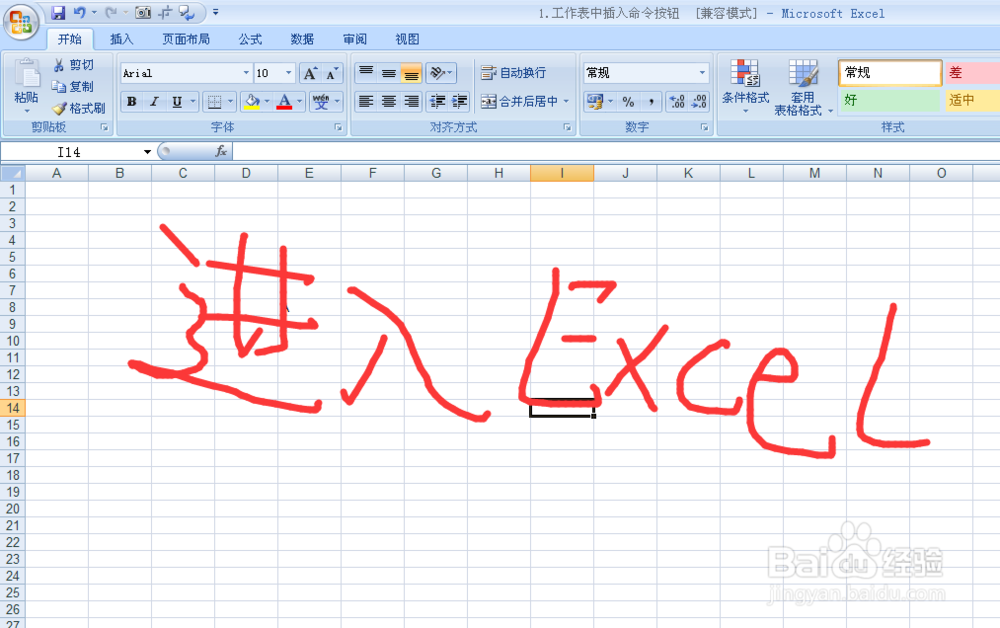Screen dimensions: 1000x628
Task: Apply the 适中 Neutral cell style
Action: click(973, 100)
